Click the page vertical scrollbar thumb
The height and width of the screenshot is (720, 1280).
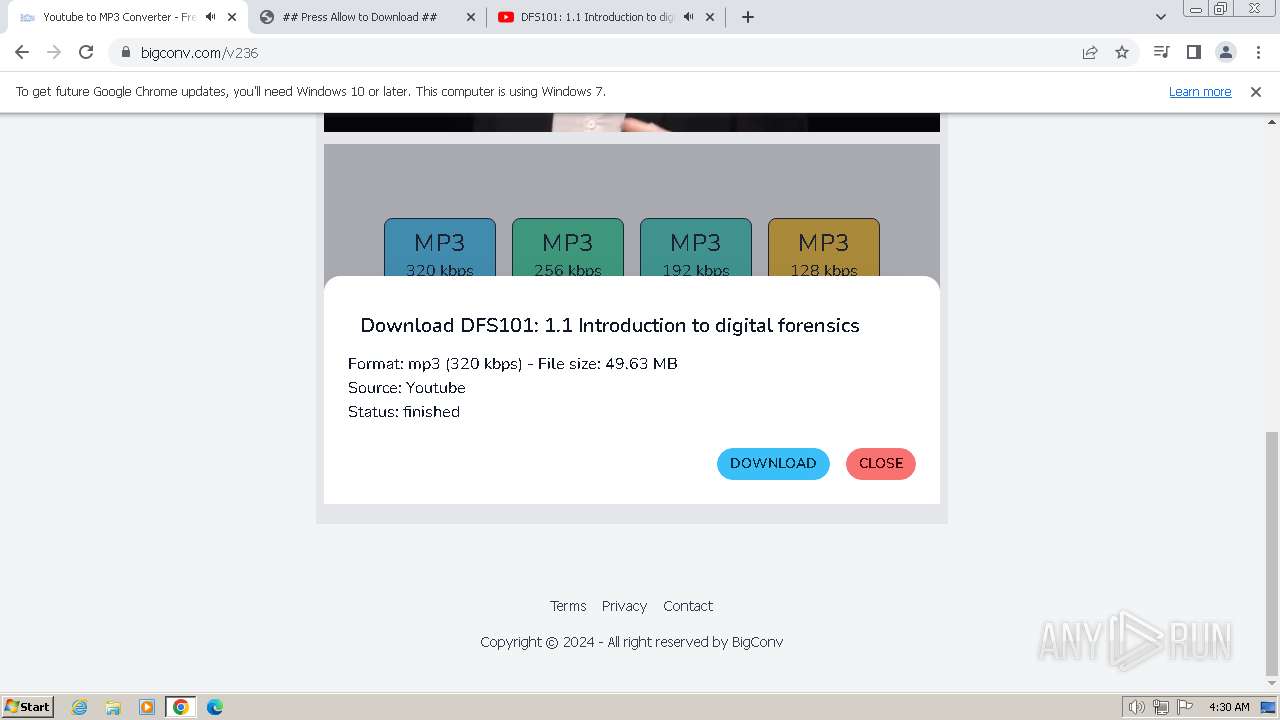[1272, 553]
